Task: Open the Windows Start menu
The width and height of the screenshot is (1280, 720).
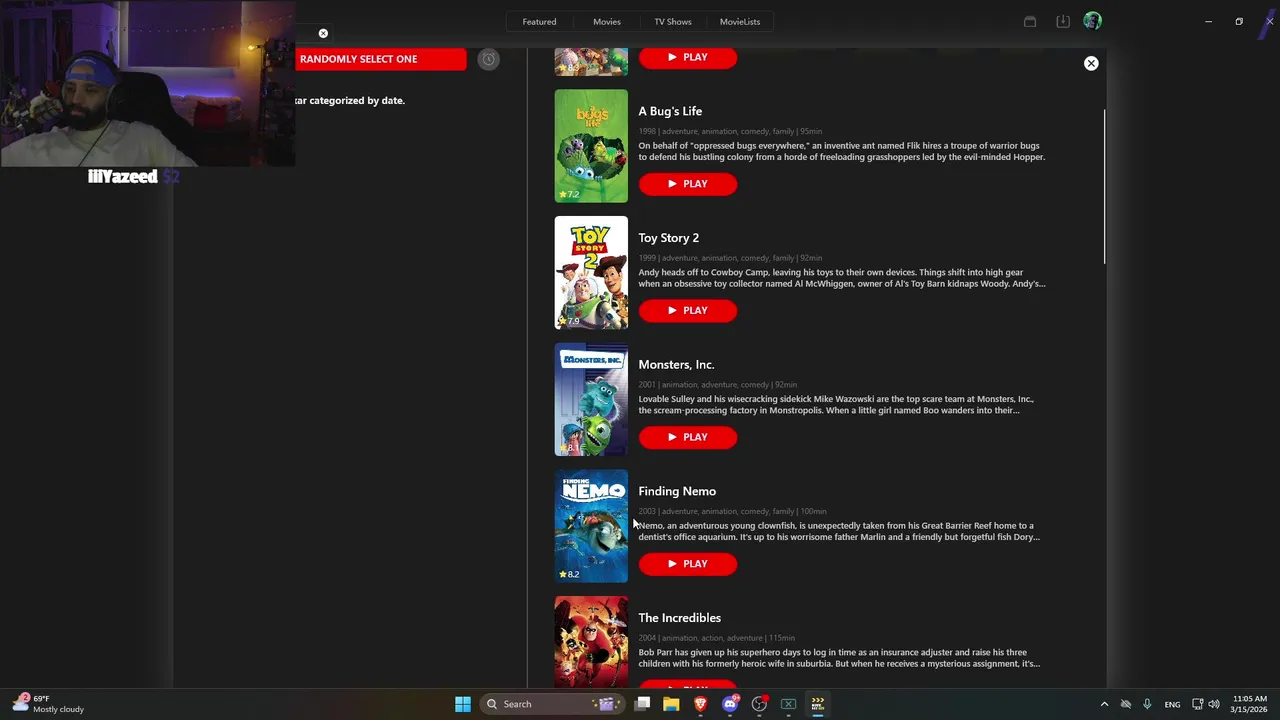Action: (x=462, y=704)
